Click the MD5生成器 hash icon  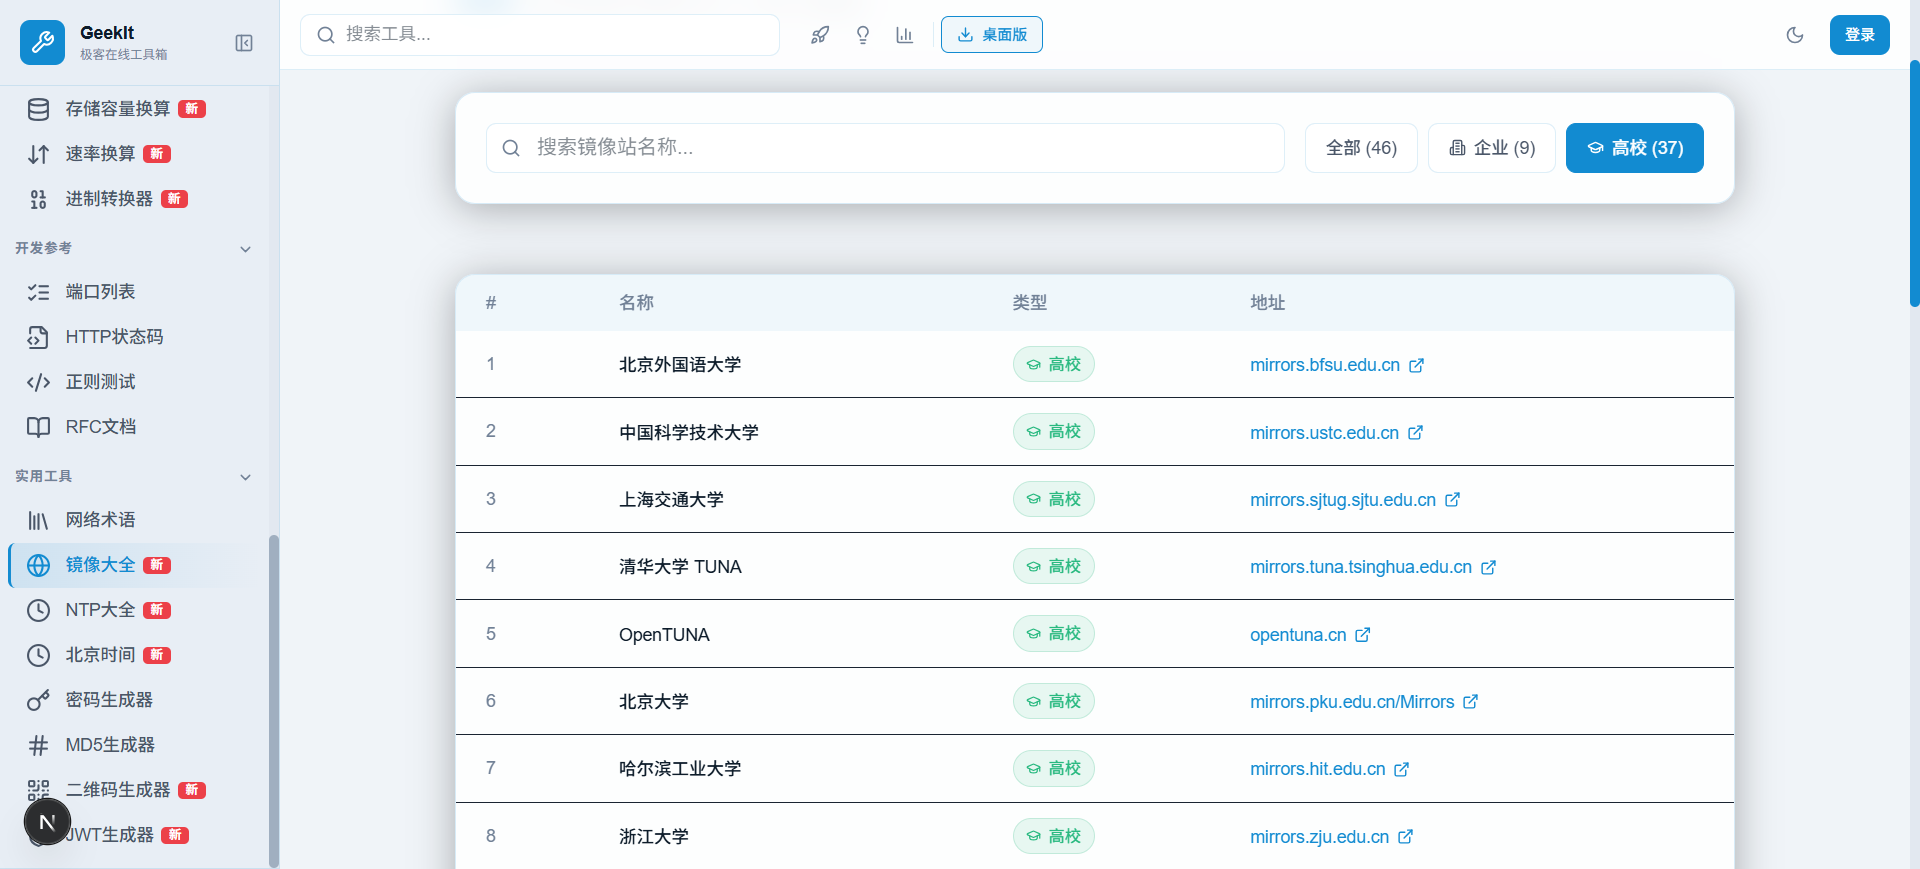click(38, 745)
